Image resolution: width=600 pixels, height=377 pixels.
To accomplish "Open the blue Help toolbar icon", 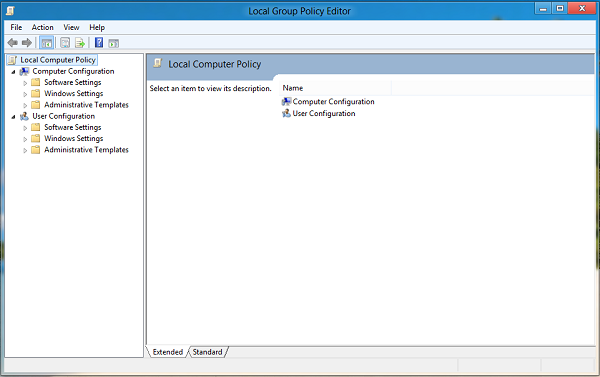I will point(99,42).
